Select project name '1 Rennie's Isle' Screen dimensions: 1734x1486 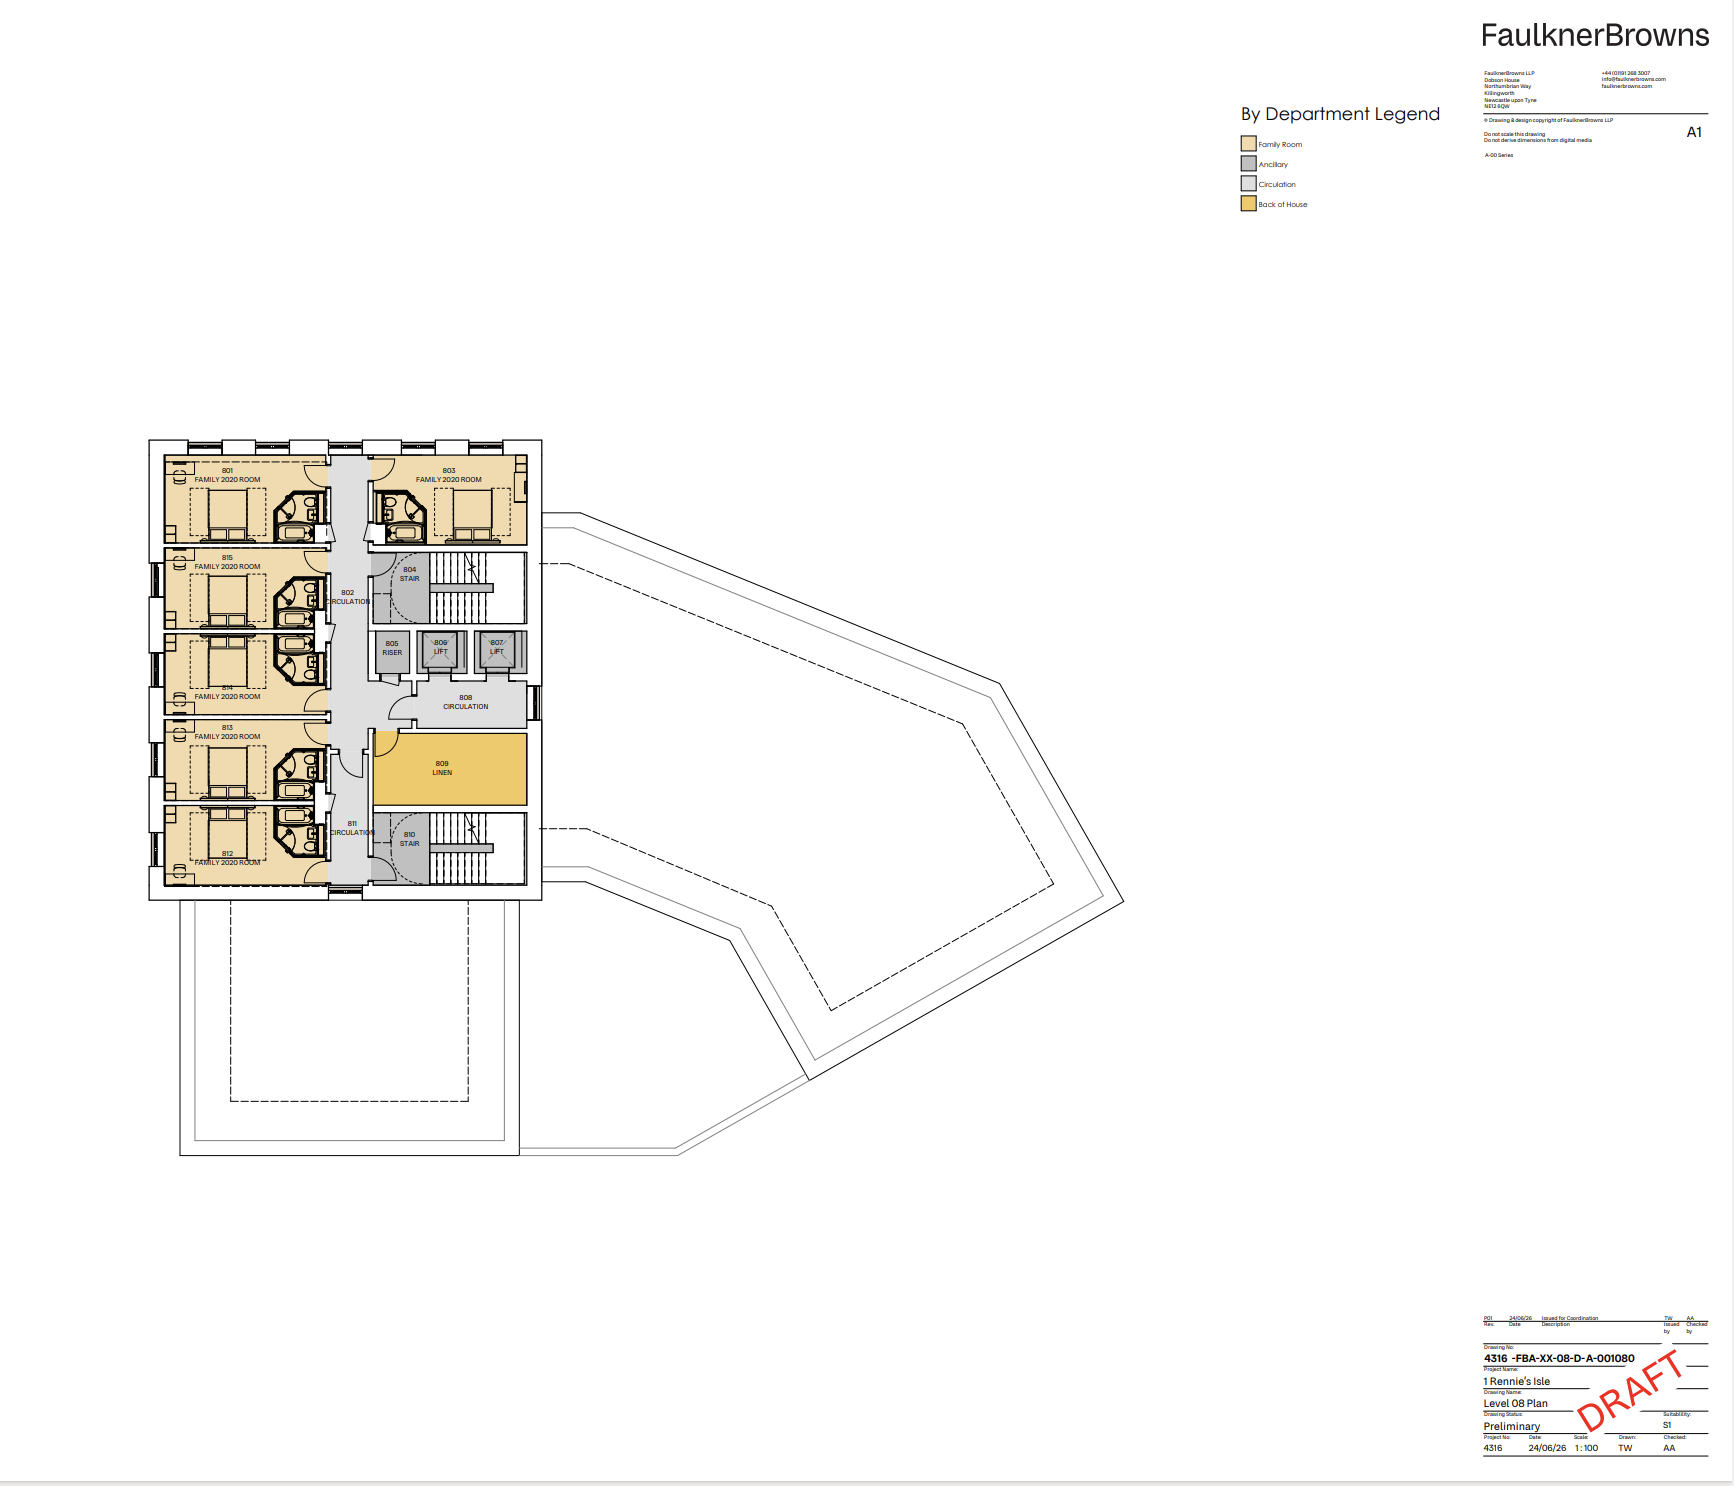[x=1517, y=1381]
